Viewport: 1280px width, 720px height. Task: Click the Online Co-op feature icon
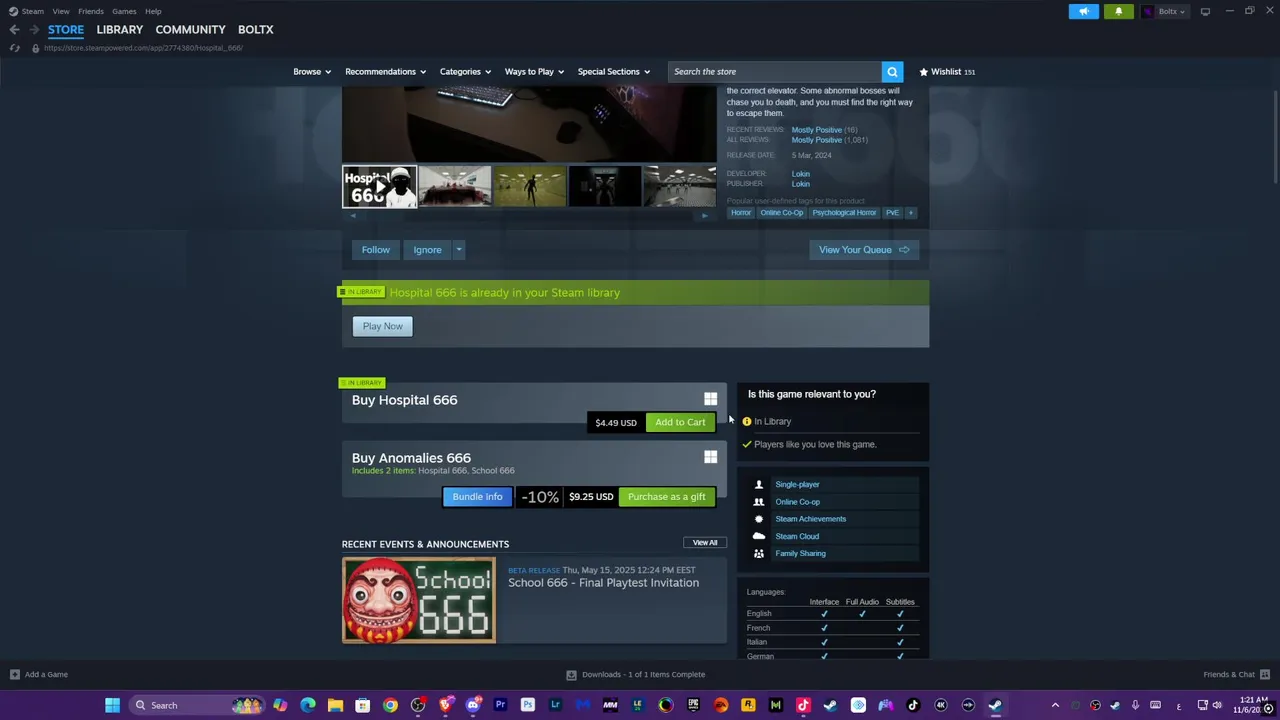coord(758,502)
